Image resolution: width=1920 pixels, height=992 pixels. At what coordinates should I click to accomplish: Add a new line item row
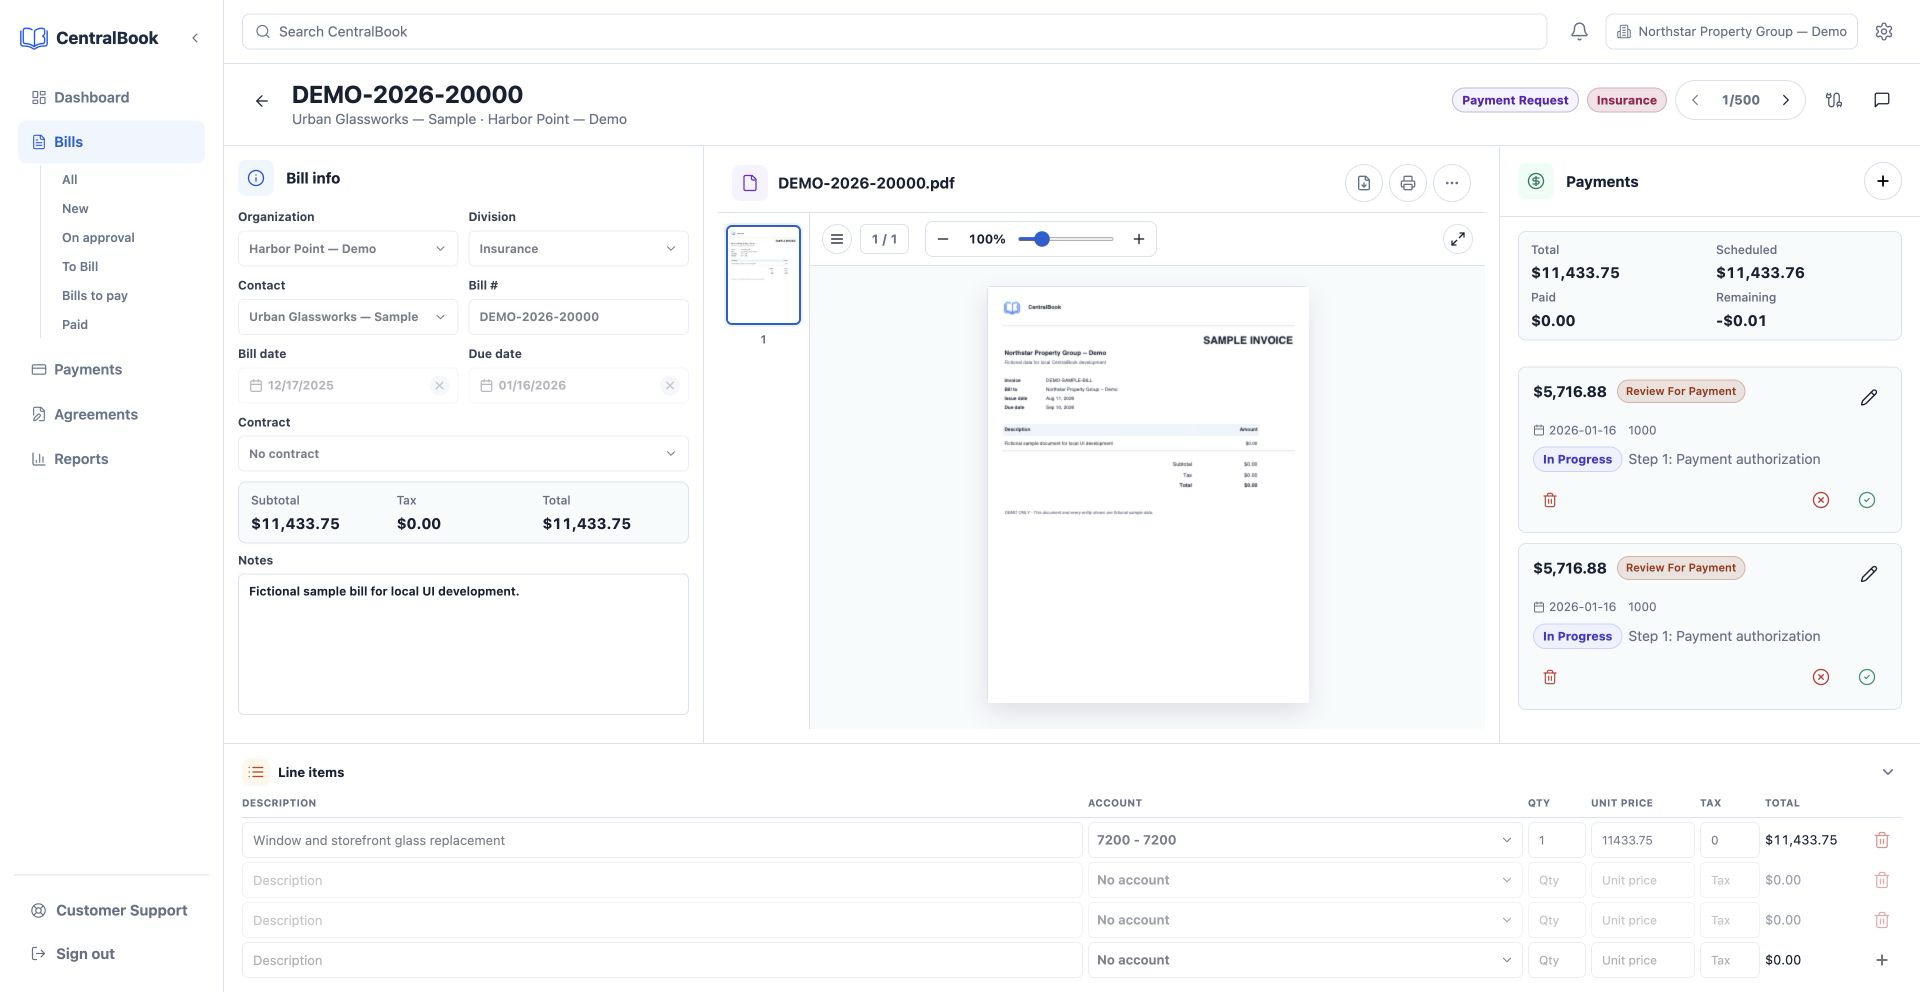[x=1882, y=960]
